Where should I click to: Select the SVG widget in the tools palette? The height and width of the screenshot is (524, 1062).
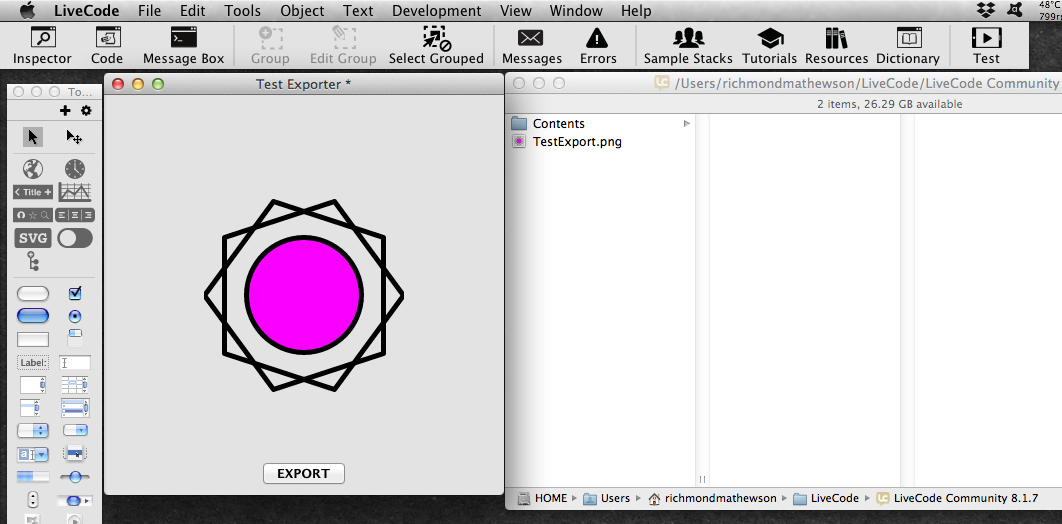click(33, 238)
